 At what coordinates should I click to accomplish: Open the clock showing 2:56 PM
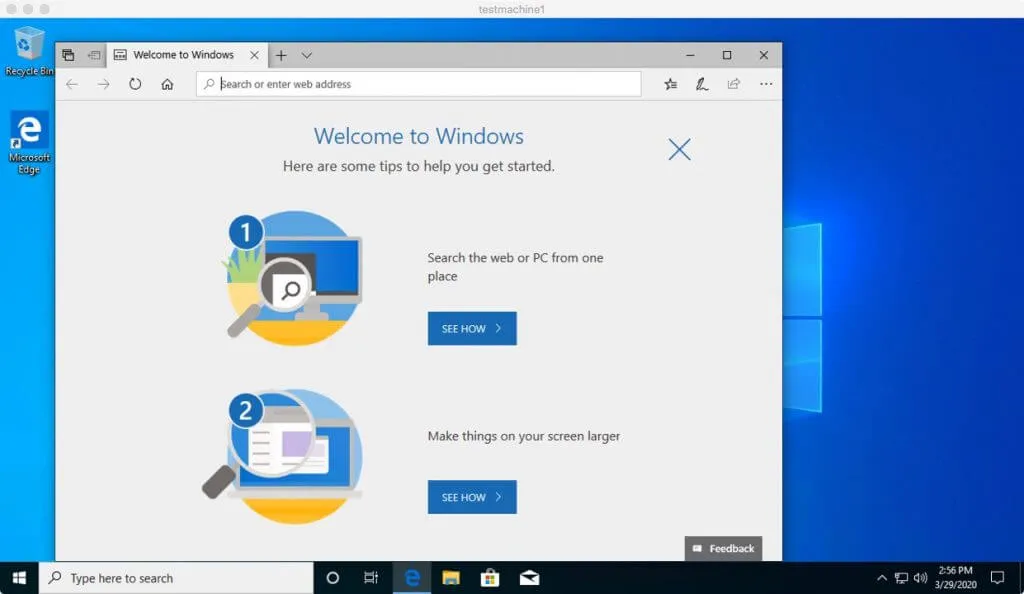click(x=955, y=578)
